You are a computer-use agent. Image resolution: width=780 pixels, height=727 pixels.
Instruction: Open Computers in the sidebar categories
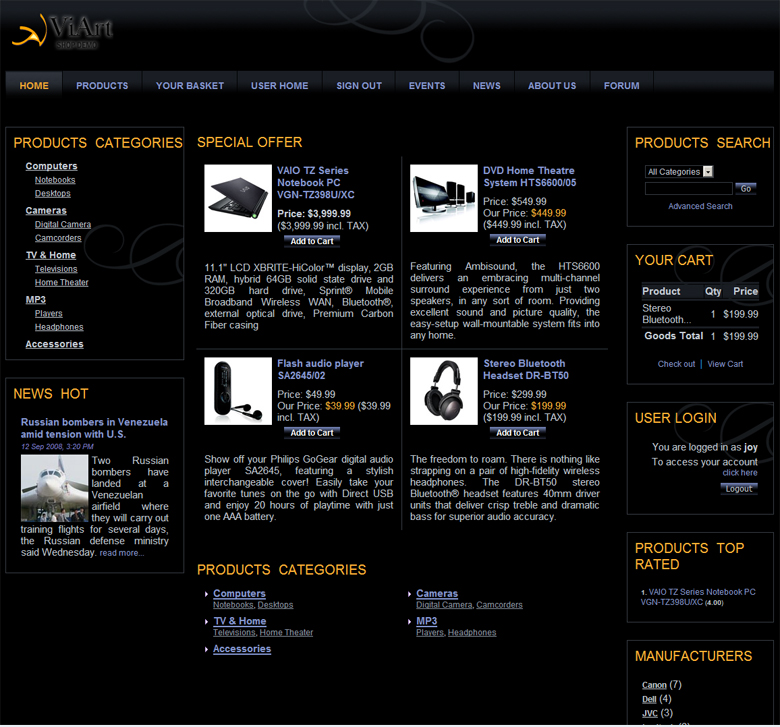coord(51,166)
